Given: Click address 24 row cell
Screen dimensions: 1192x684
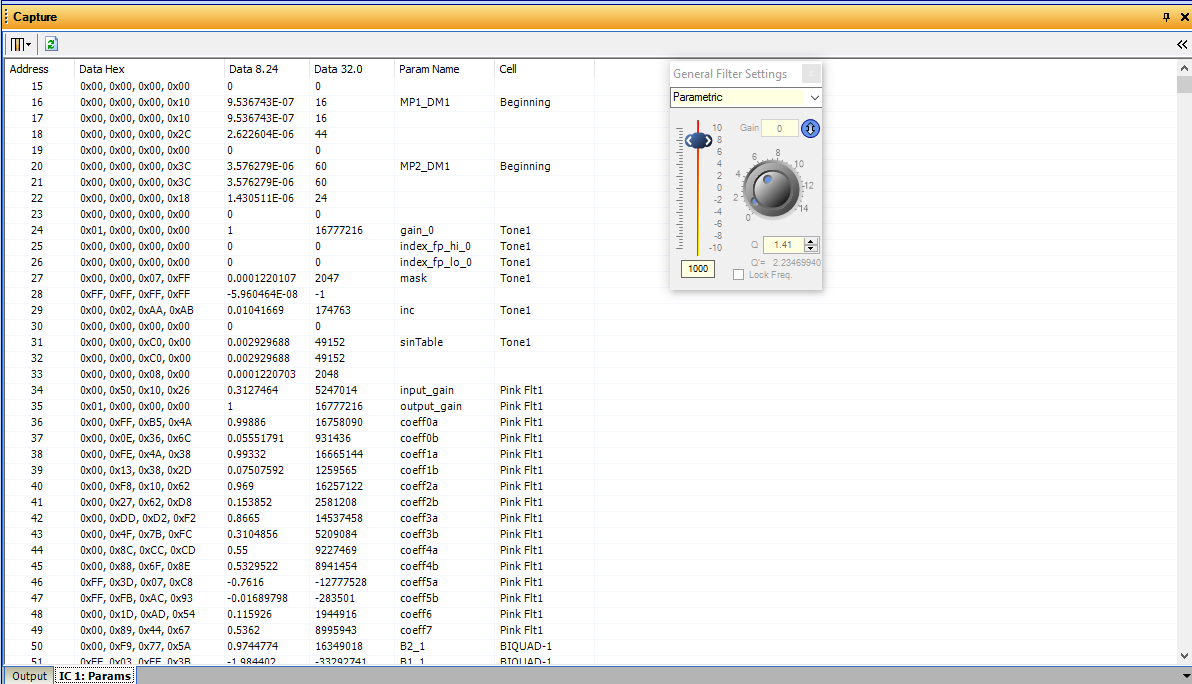Looking at the screenshot, I should coord(36,230).
